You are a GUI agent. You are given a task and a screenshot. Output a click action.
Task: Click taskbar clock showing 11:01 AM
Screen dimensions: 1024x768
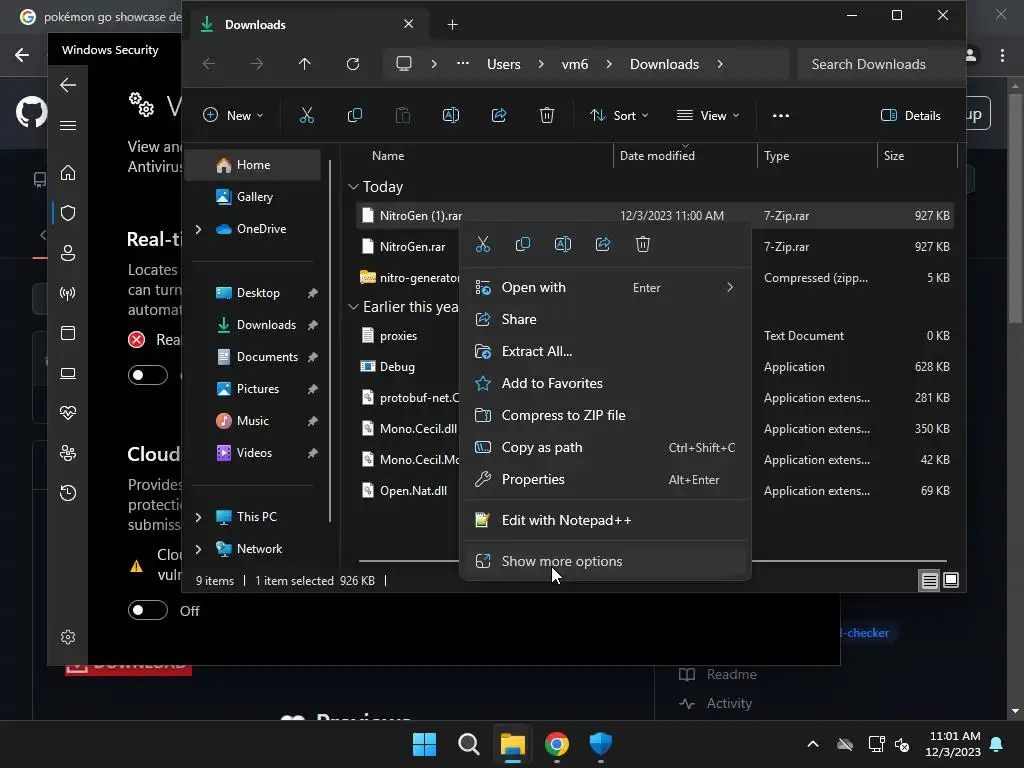click(x=953, y=744)
